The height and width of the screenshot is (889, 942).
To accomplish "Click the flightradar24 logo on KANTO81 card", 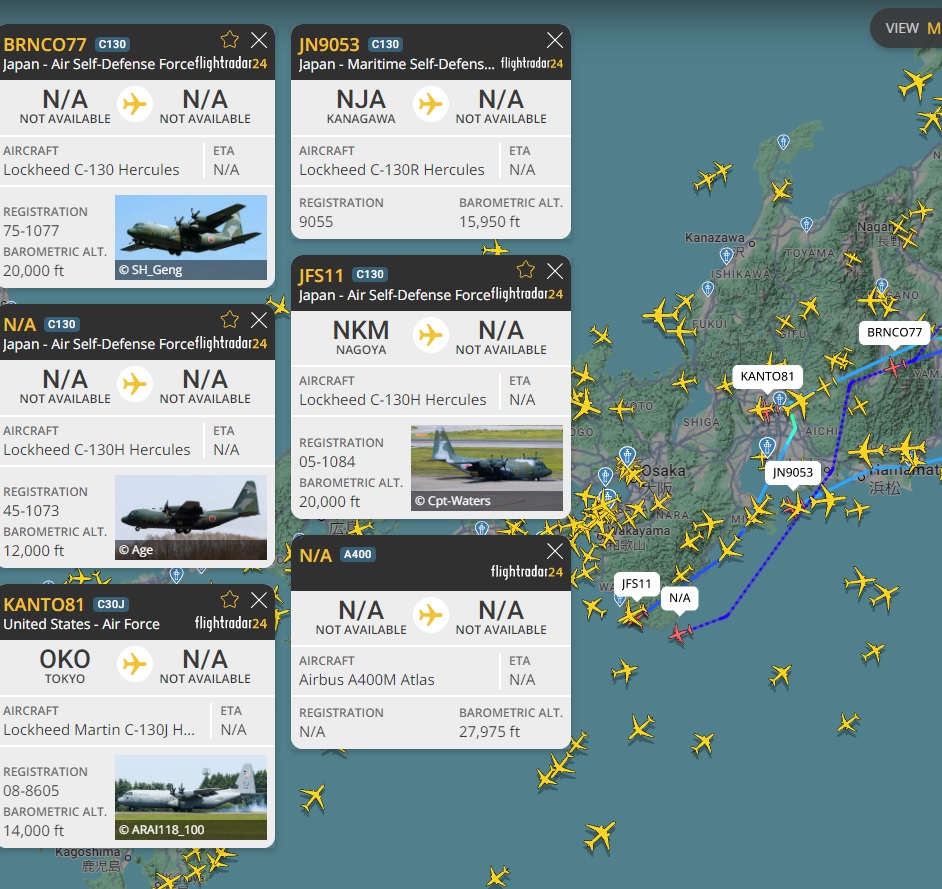I will 231,624.
